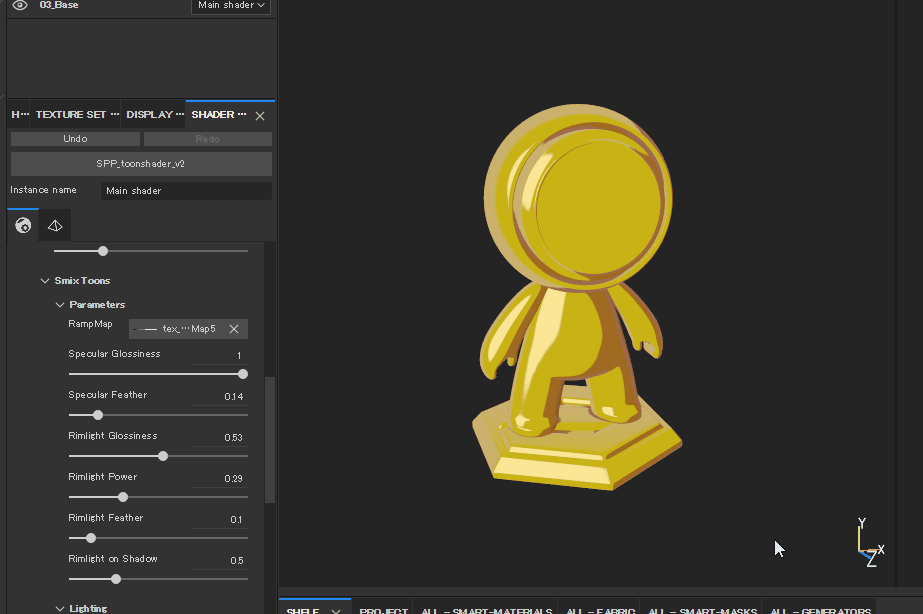
Task: Click the gold character model in viewport
Action: pos(577,297)
